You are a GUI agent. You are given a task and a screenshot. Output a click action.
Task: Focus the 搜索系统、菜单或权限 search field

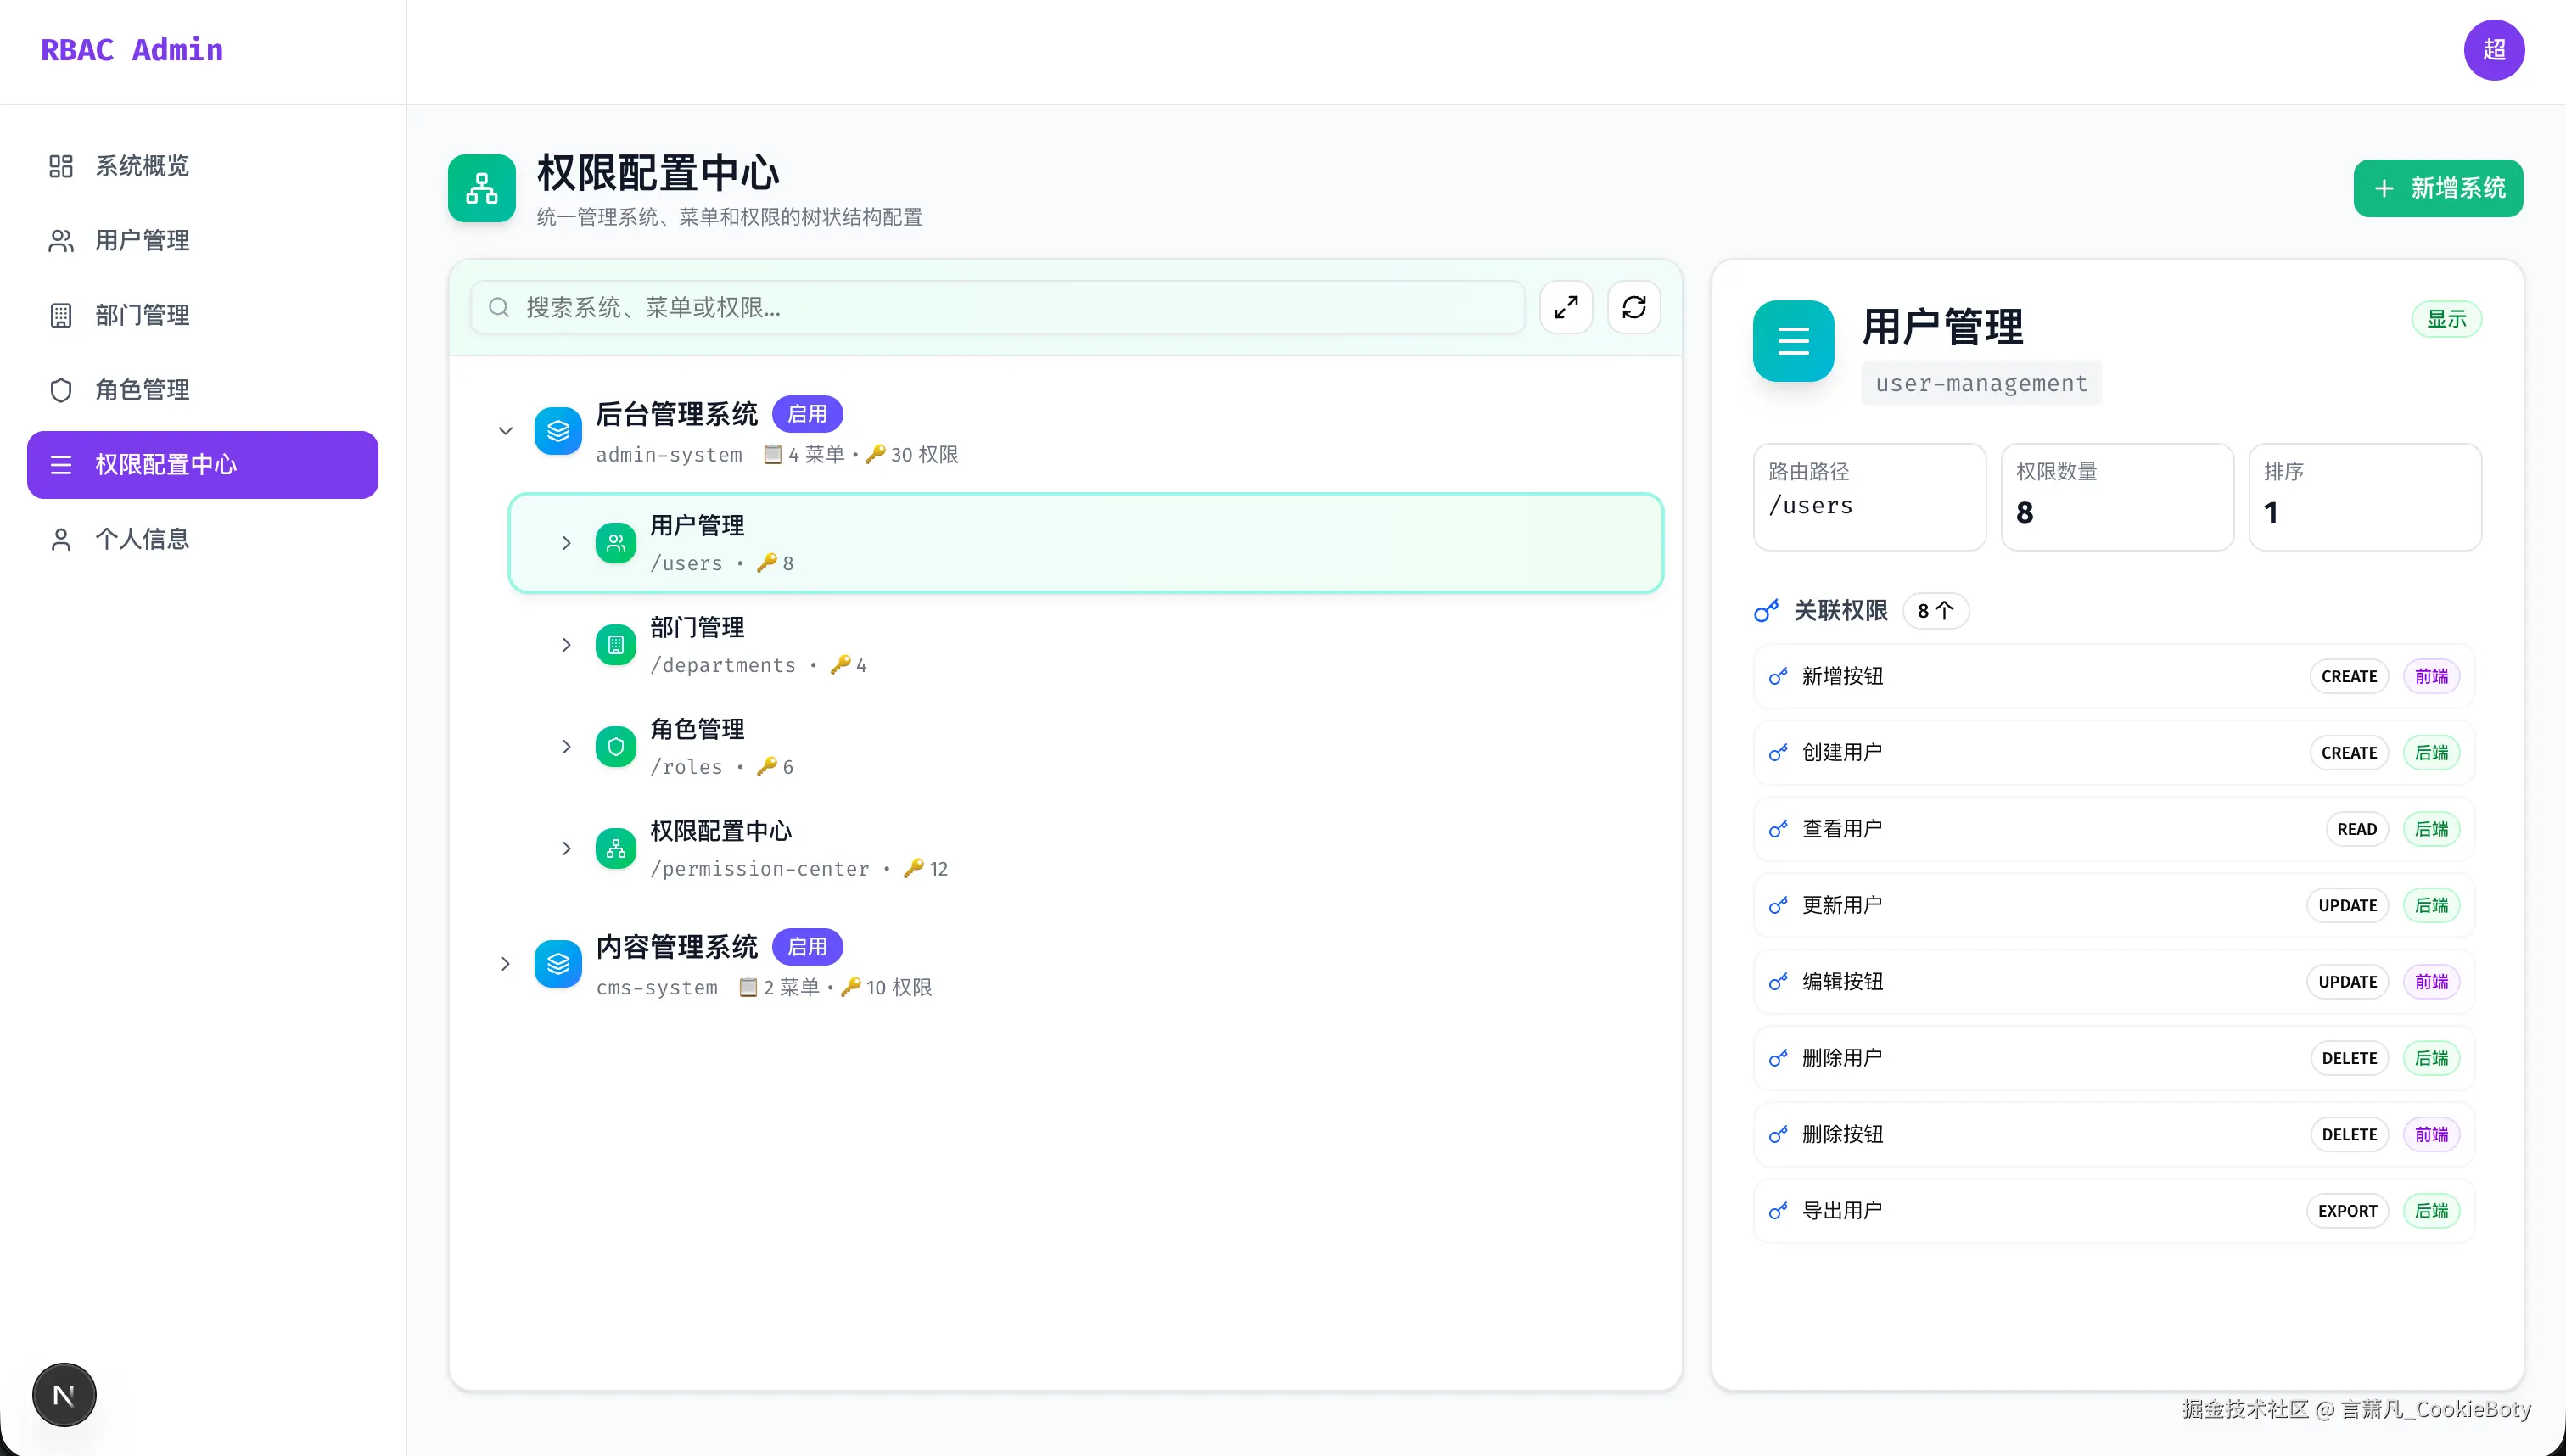pyautogui.click(x=1000, y=307)
